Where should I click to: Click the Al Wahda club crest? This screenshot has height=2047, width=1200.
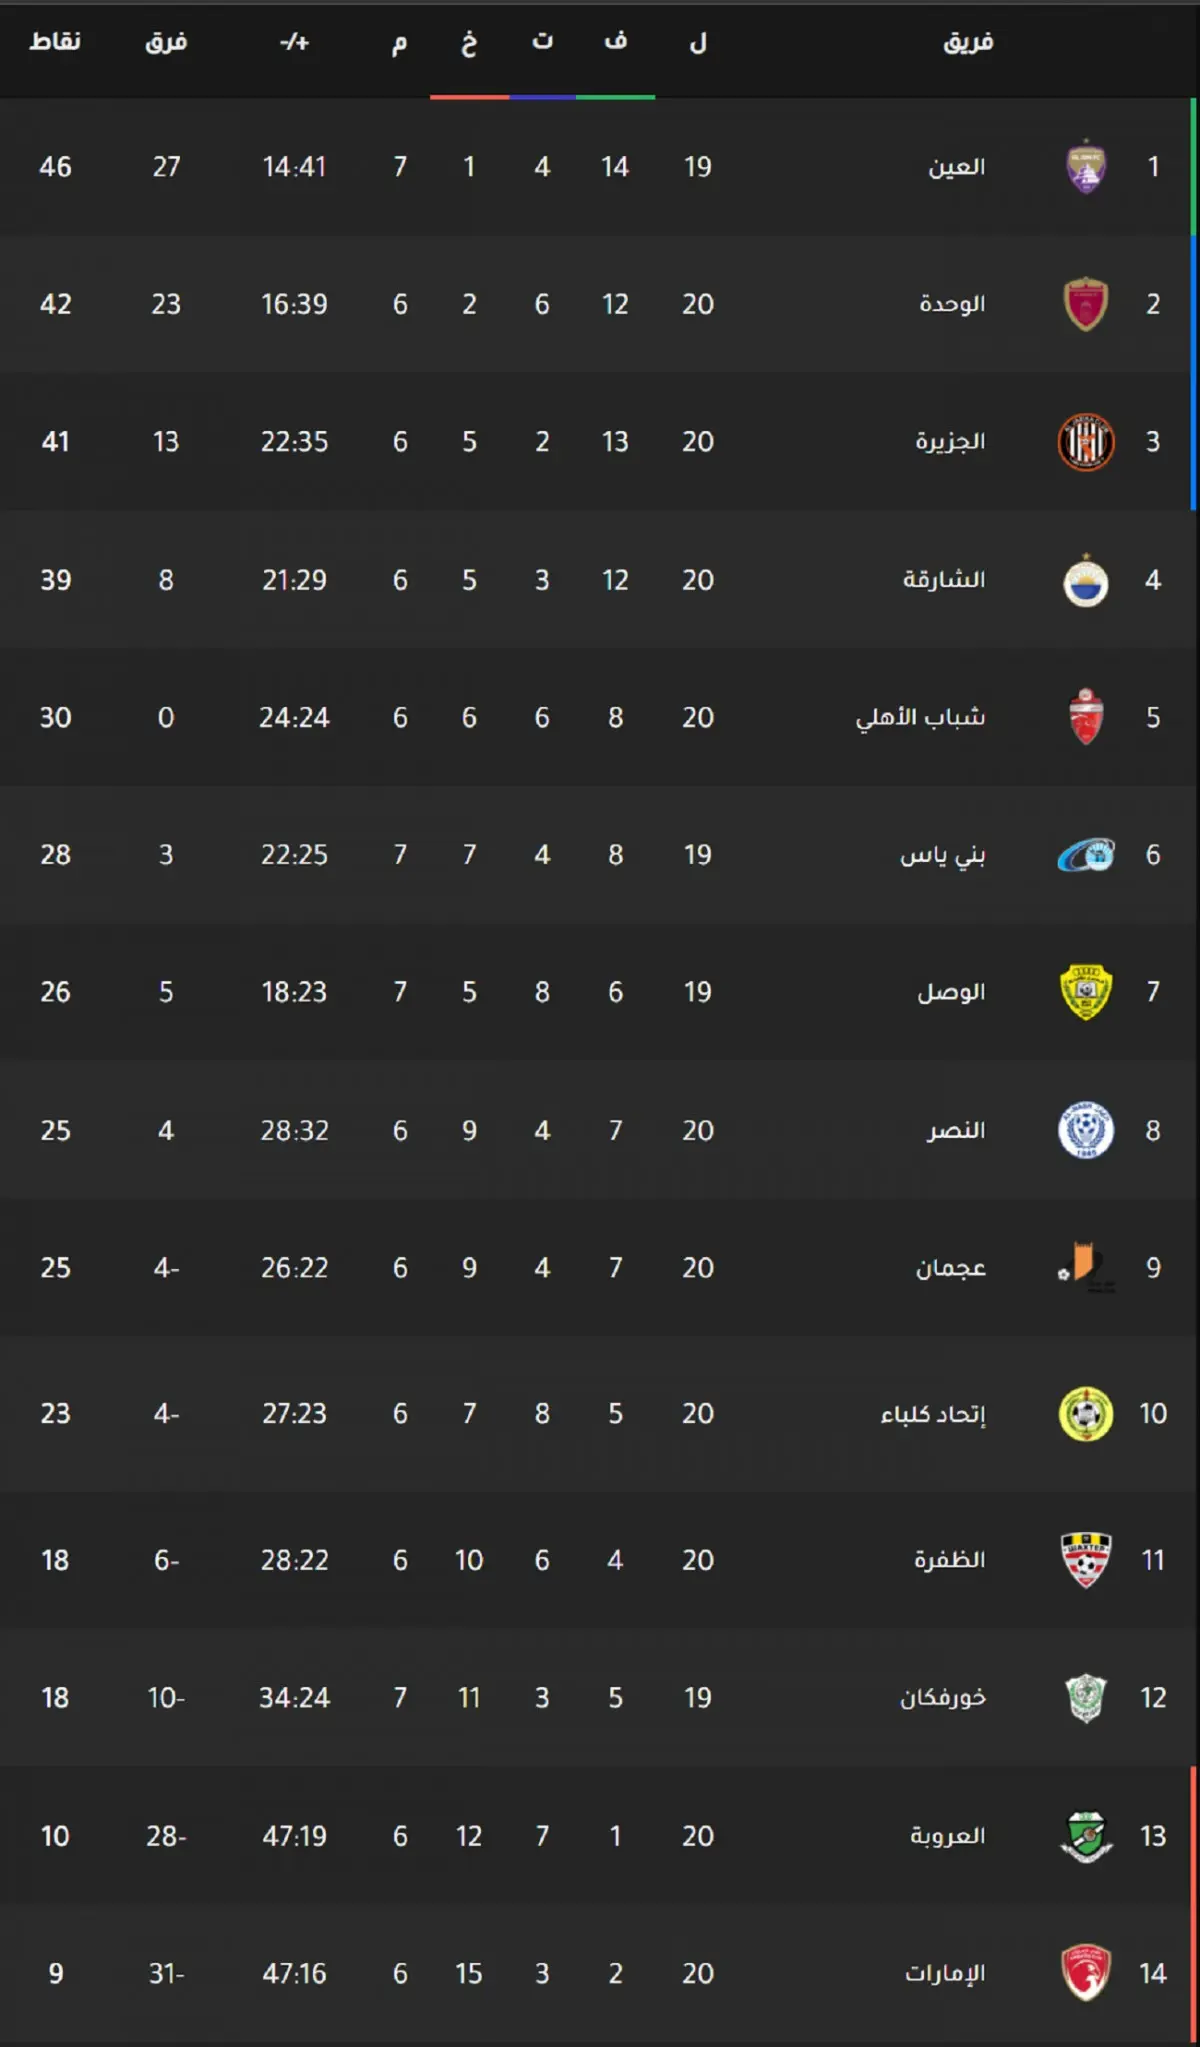click(1086, 304)
